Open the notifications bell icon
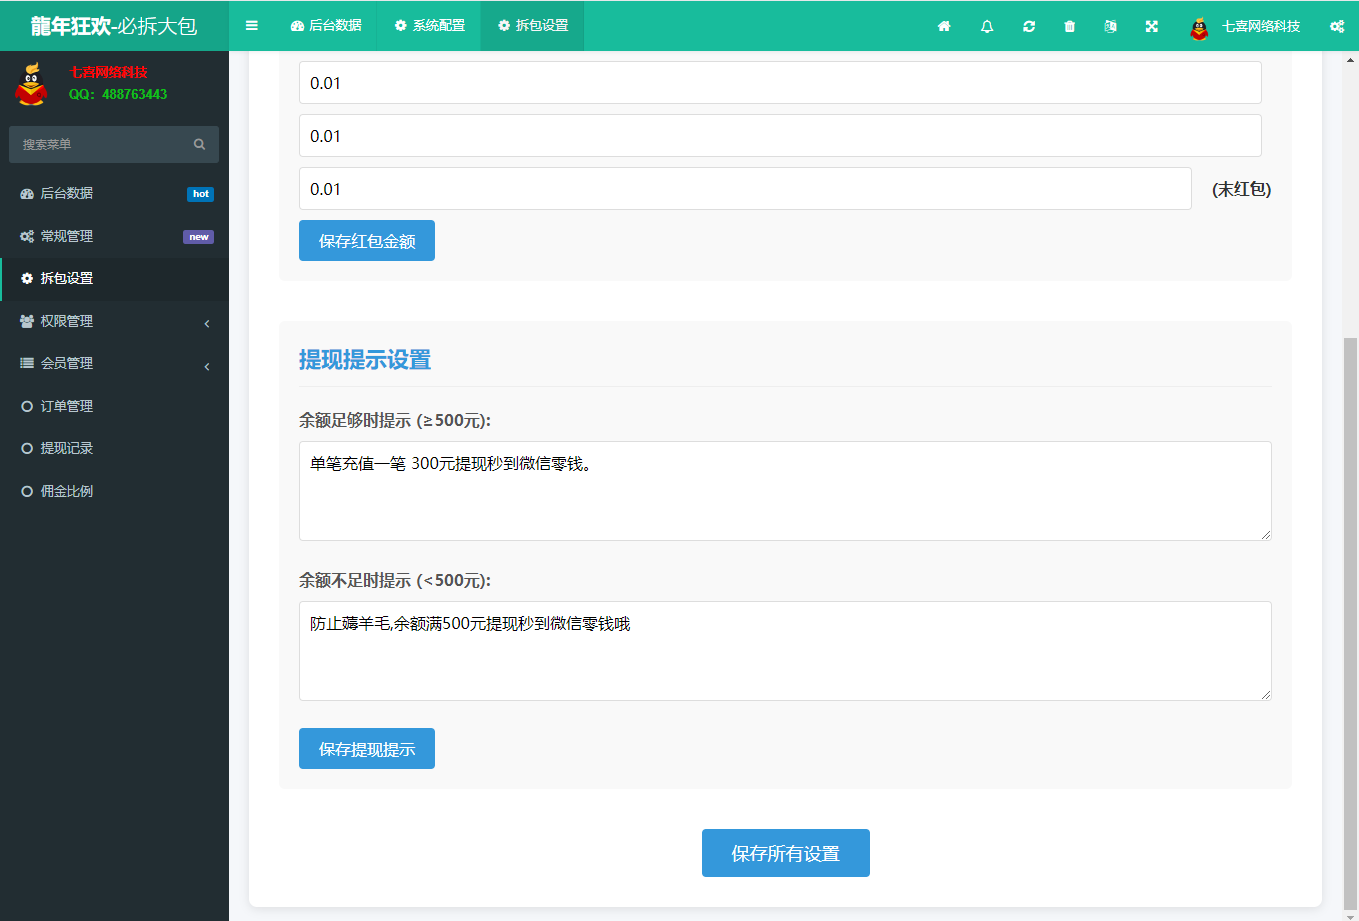1359x921 pixels. tap(986, 26)
